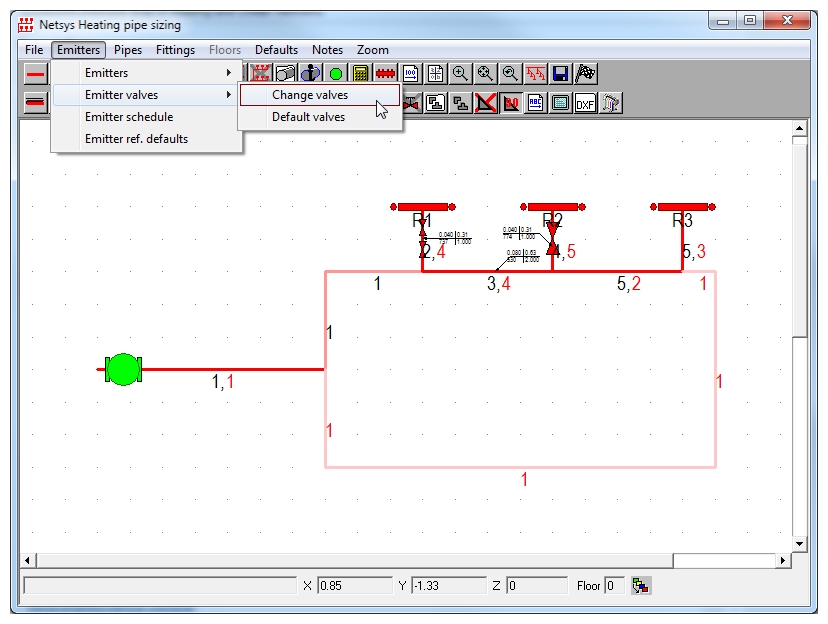Click the pipe label "1,1" near the pump

pyautogui.click(x=222, y=382)
